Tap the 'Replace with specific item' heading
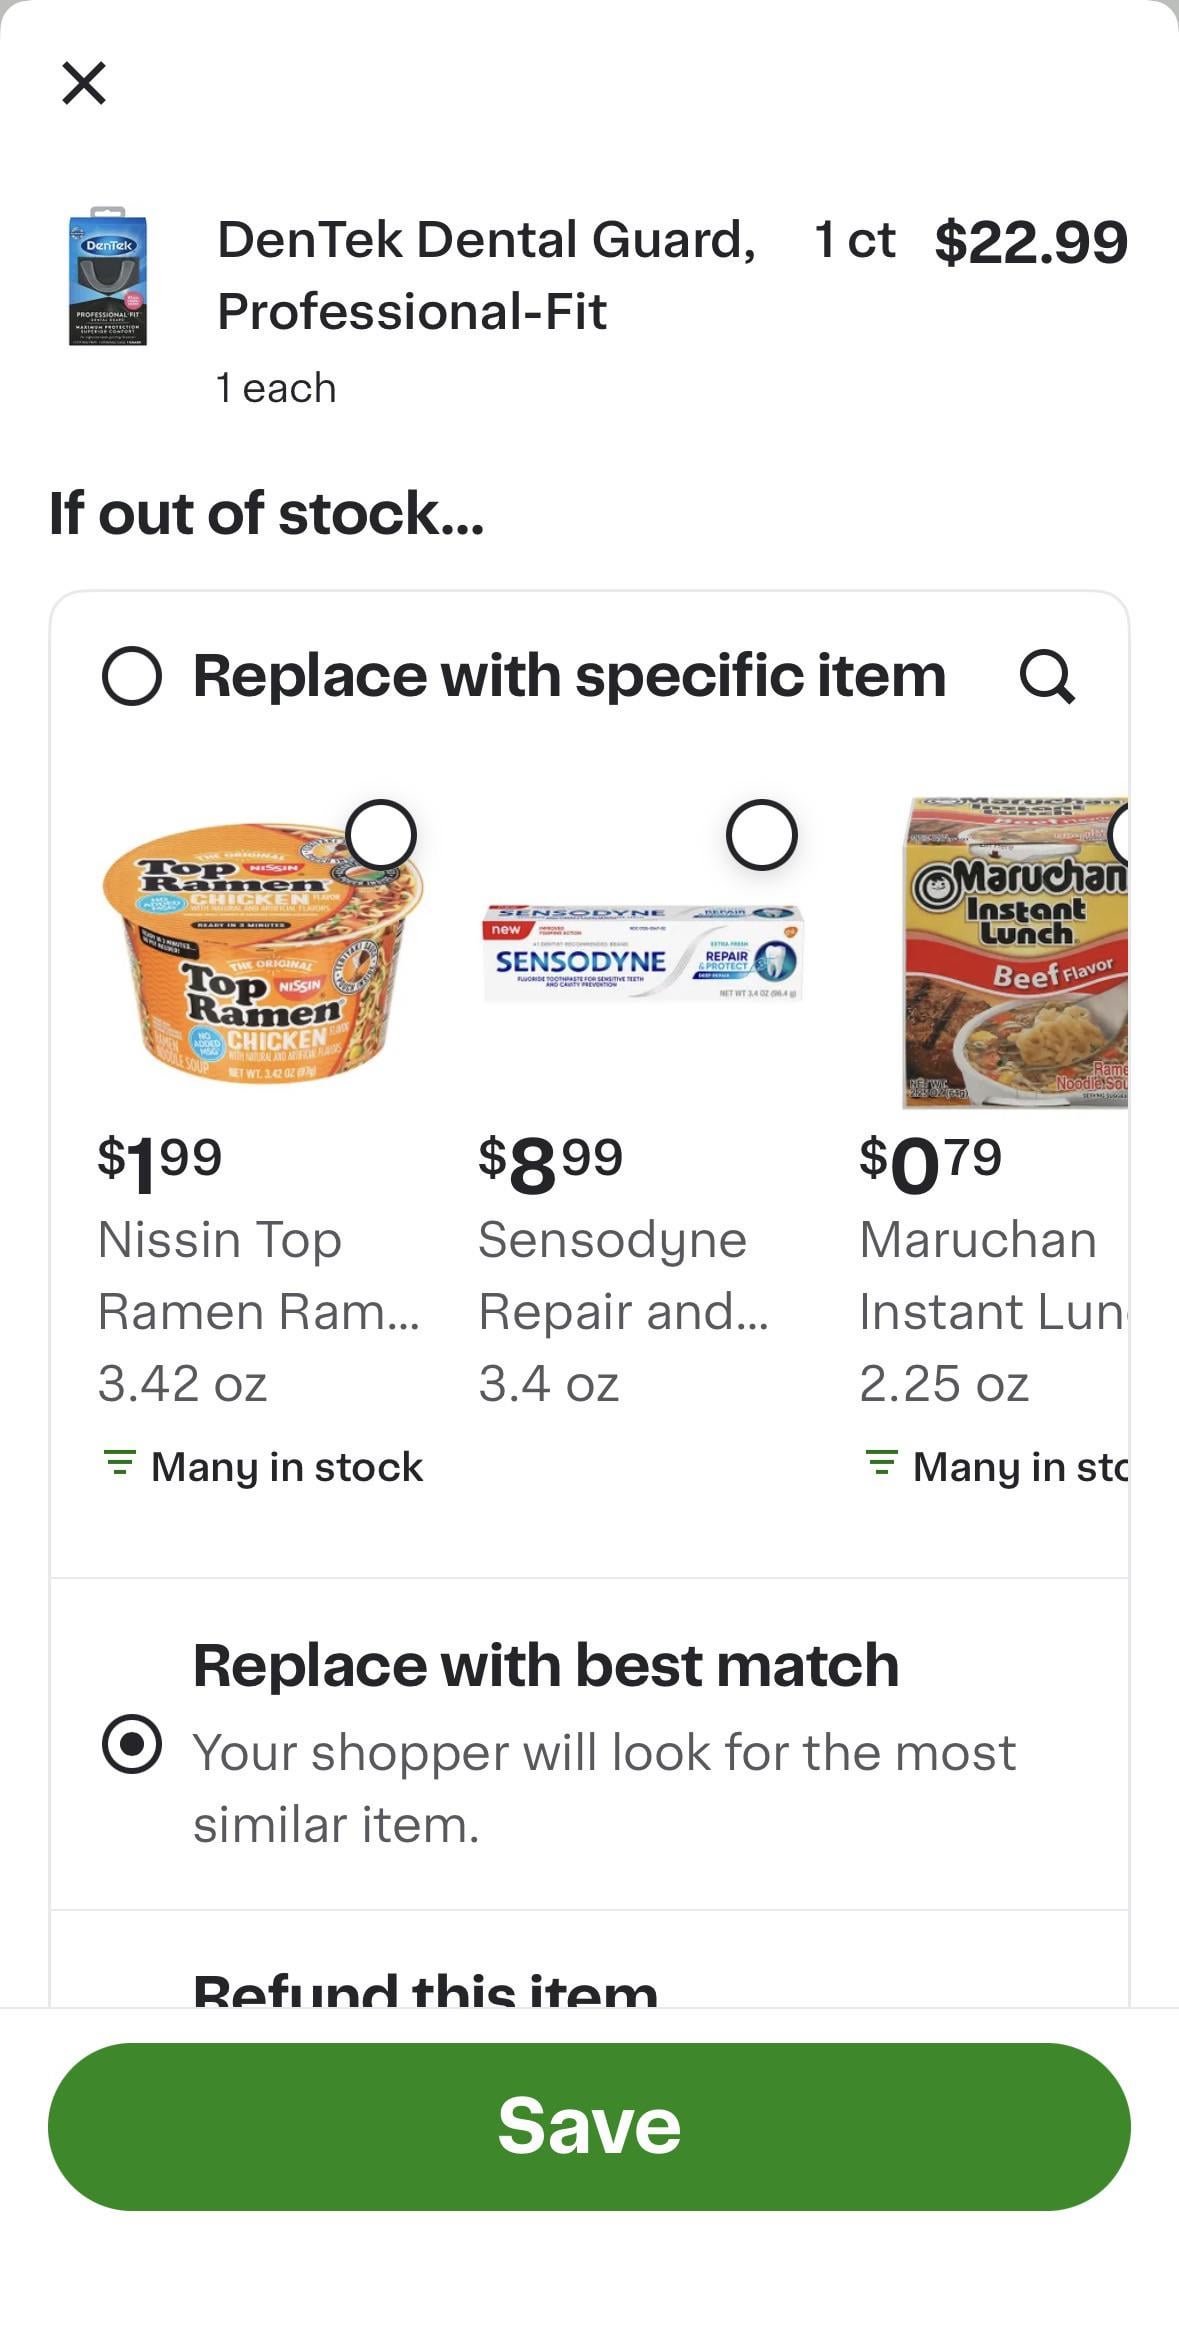The height and width of the screenshot is (2349, 1179). pyautogui.click(x=569, y=676)
